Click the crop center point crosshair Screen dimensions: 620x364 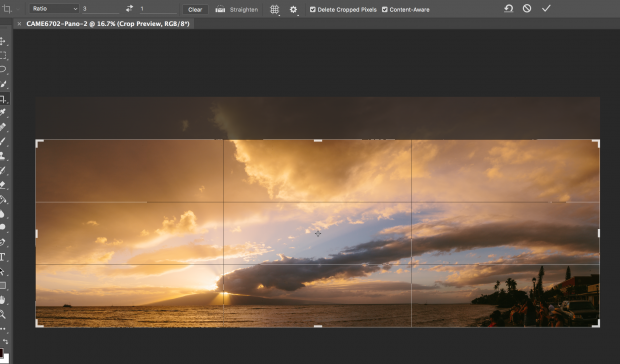coord(318,234)
